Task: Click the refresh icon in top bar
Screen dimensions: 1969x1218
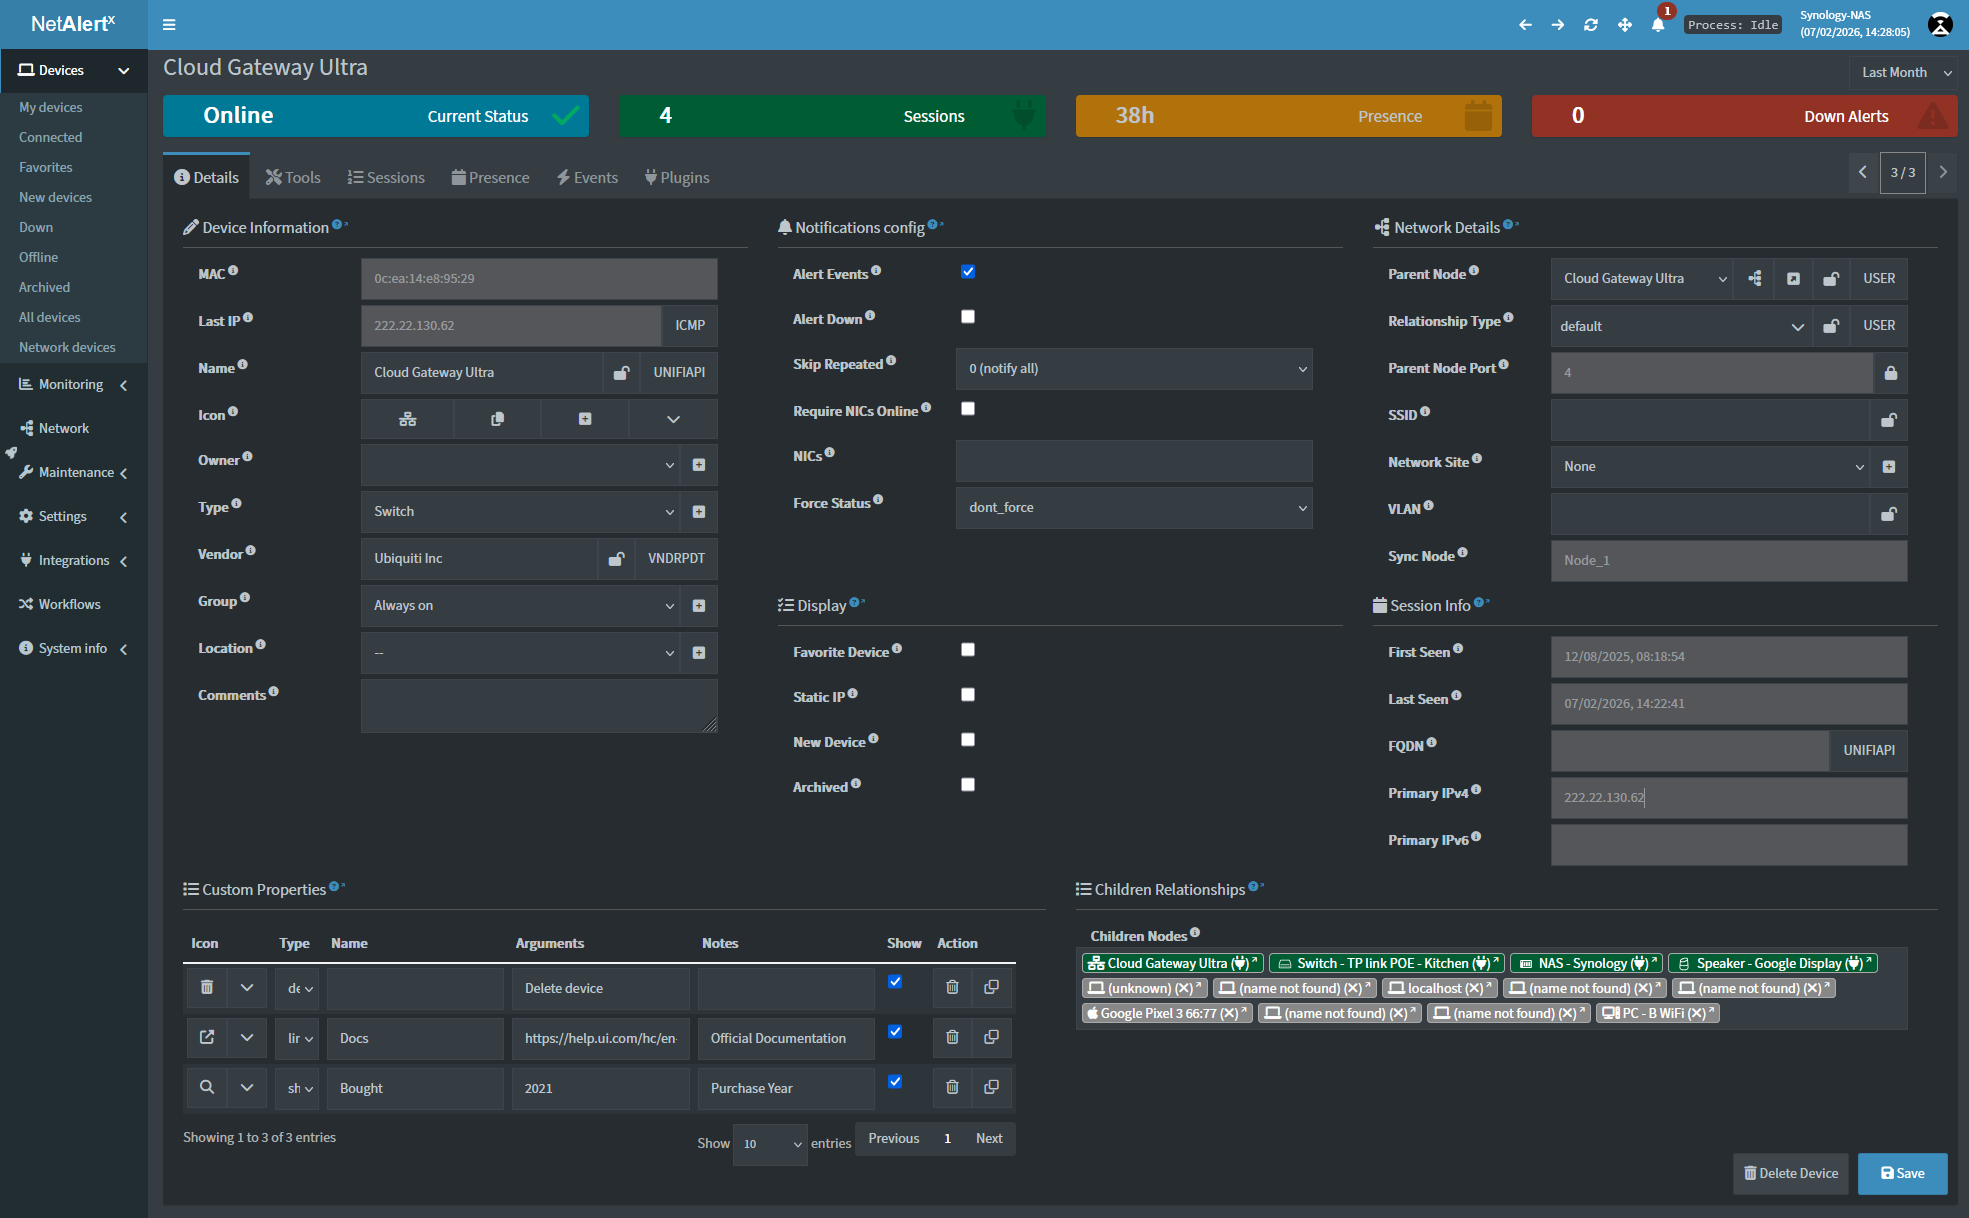Action: (x=1591, y=25)
